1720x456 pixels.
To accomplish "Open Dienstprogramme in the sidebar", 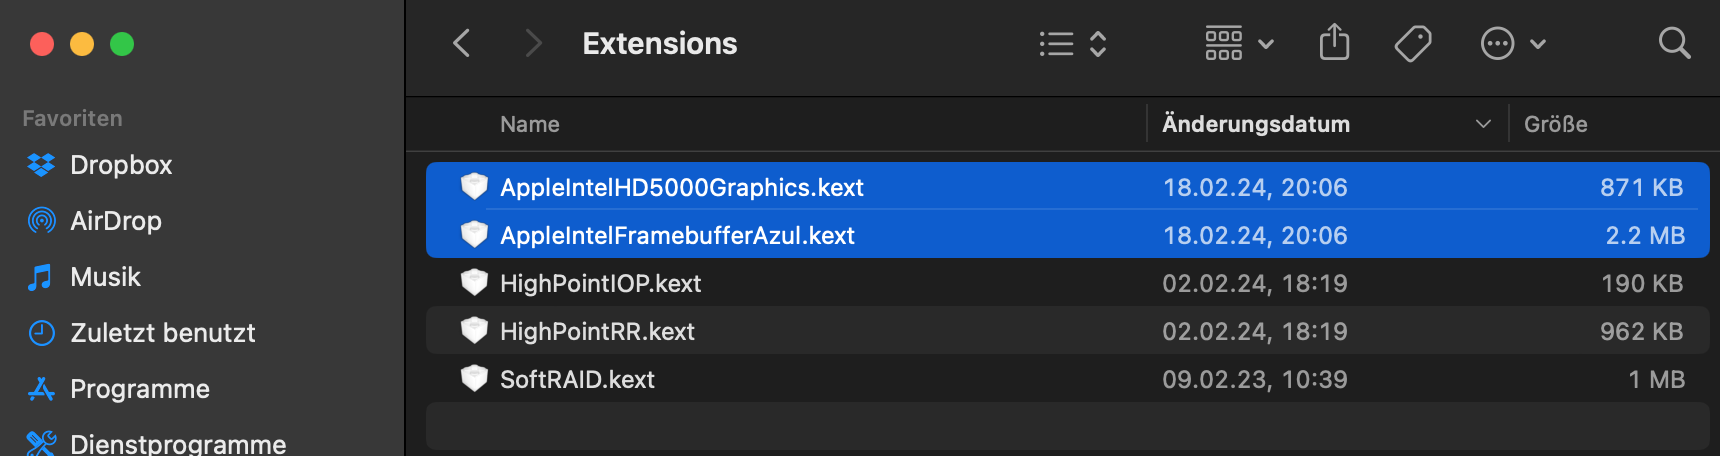I will click(177, 443).
